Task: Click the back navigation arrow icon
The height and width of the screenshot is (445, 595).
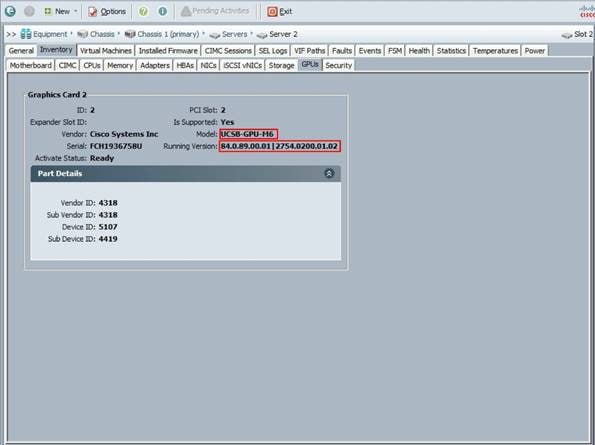Action: [10, 11]
